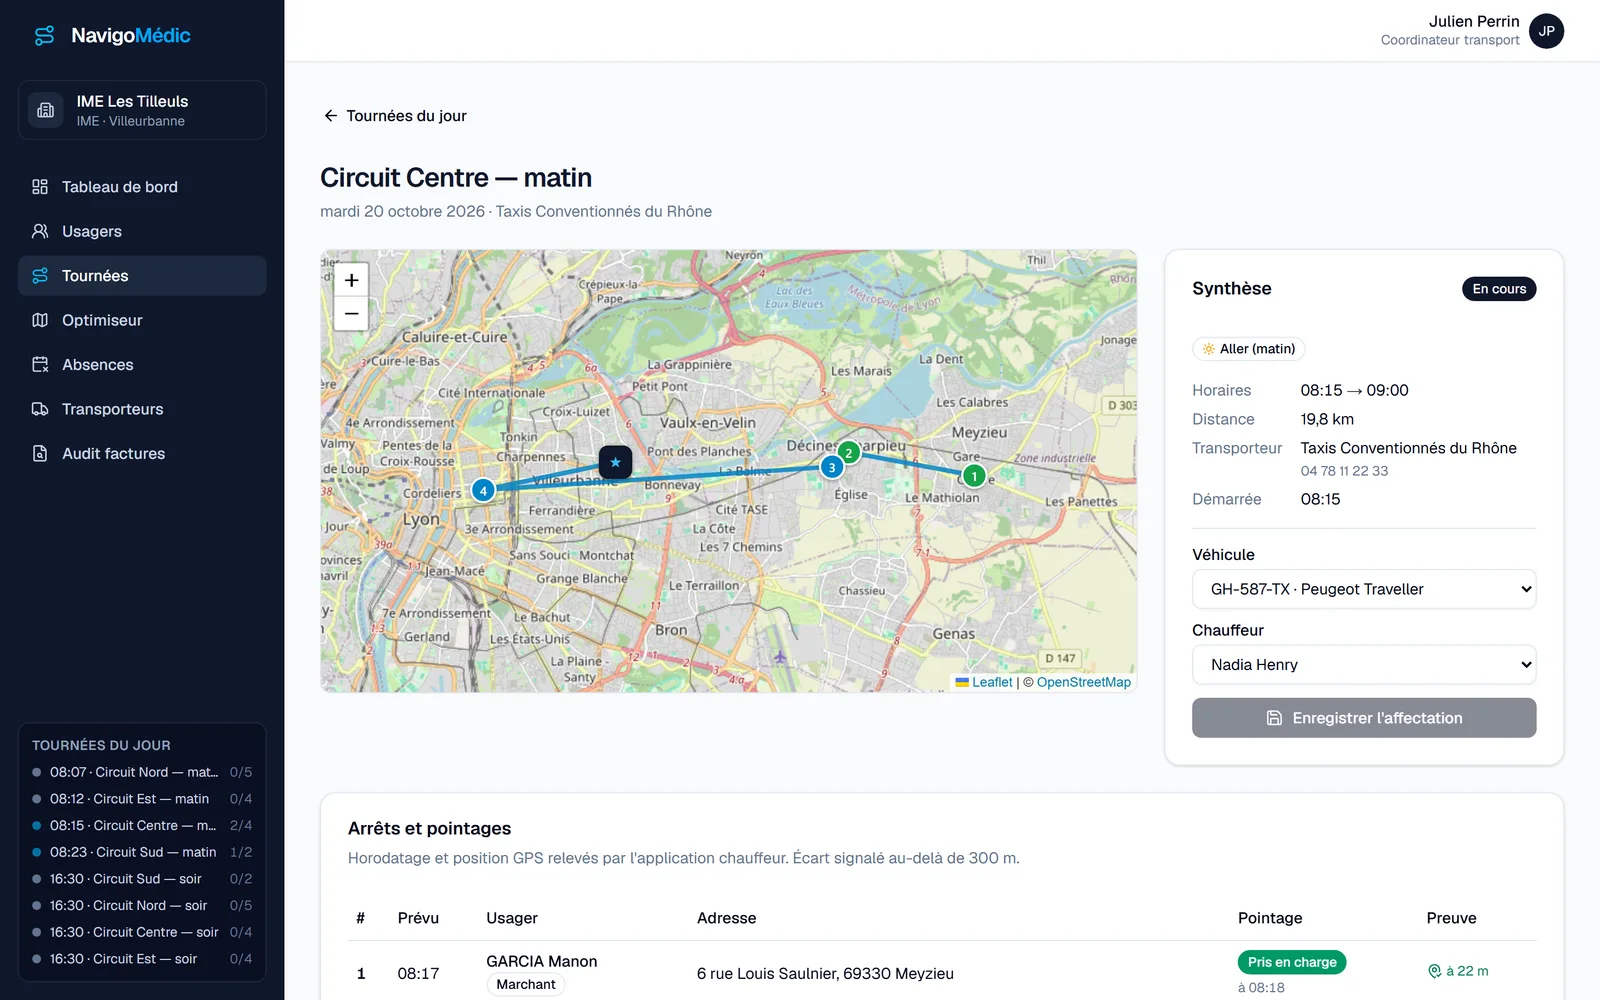Open 16:30 Circuit Sud soir tour
Image resolution: width=1600 pixels, height=1000 pixels.
(x=142, y=879)
